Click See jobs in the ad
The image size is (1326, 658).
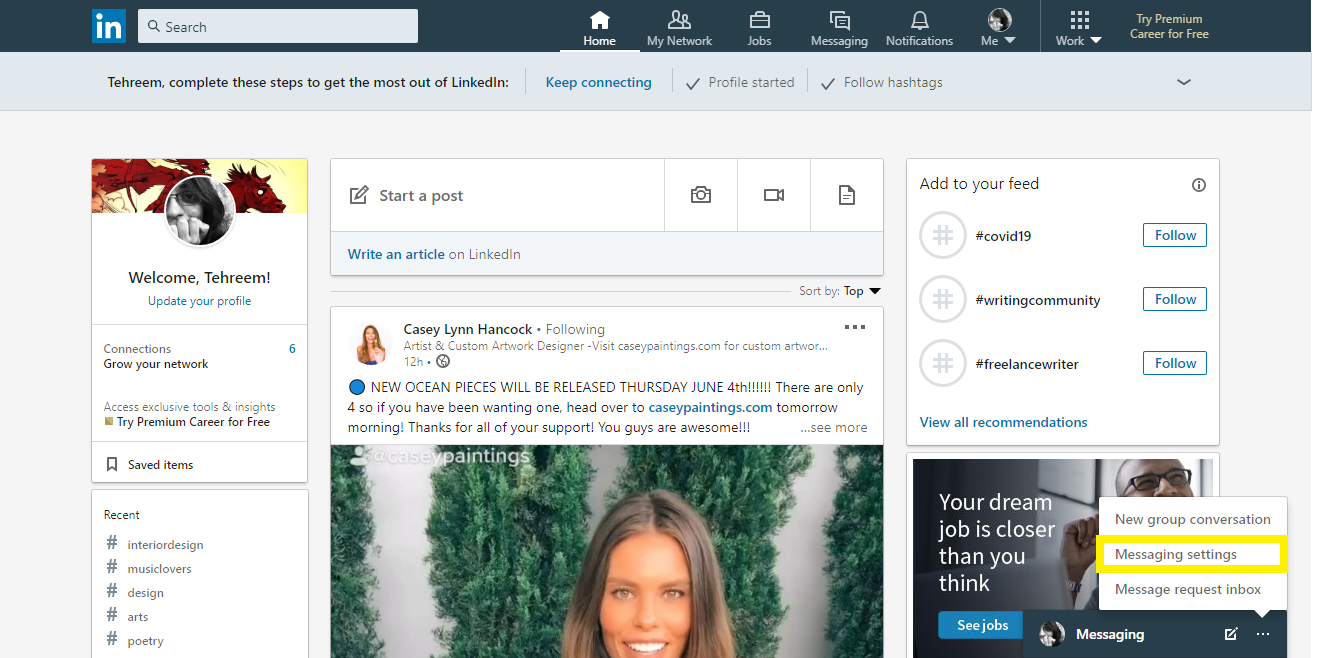(982, 625)
